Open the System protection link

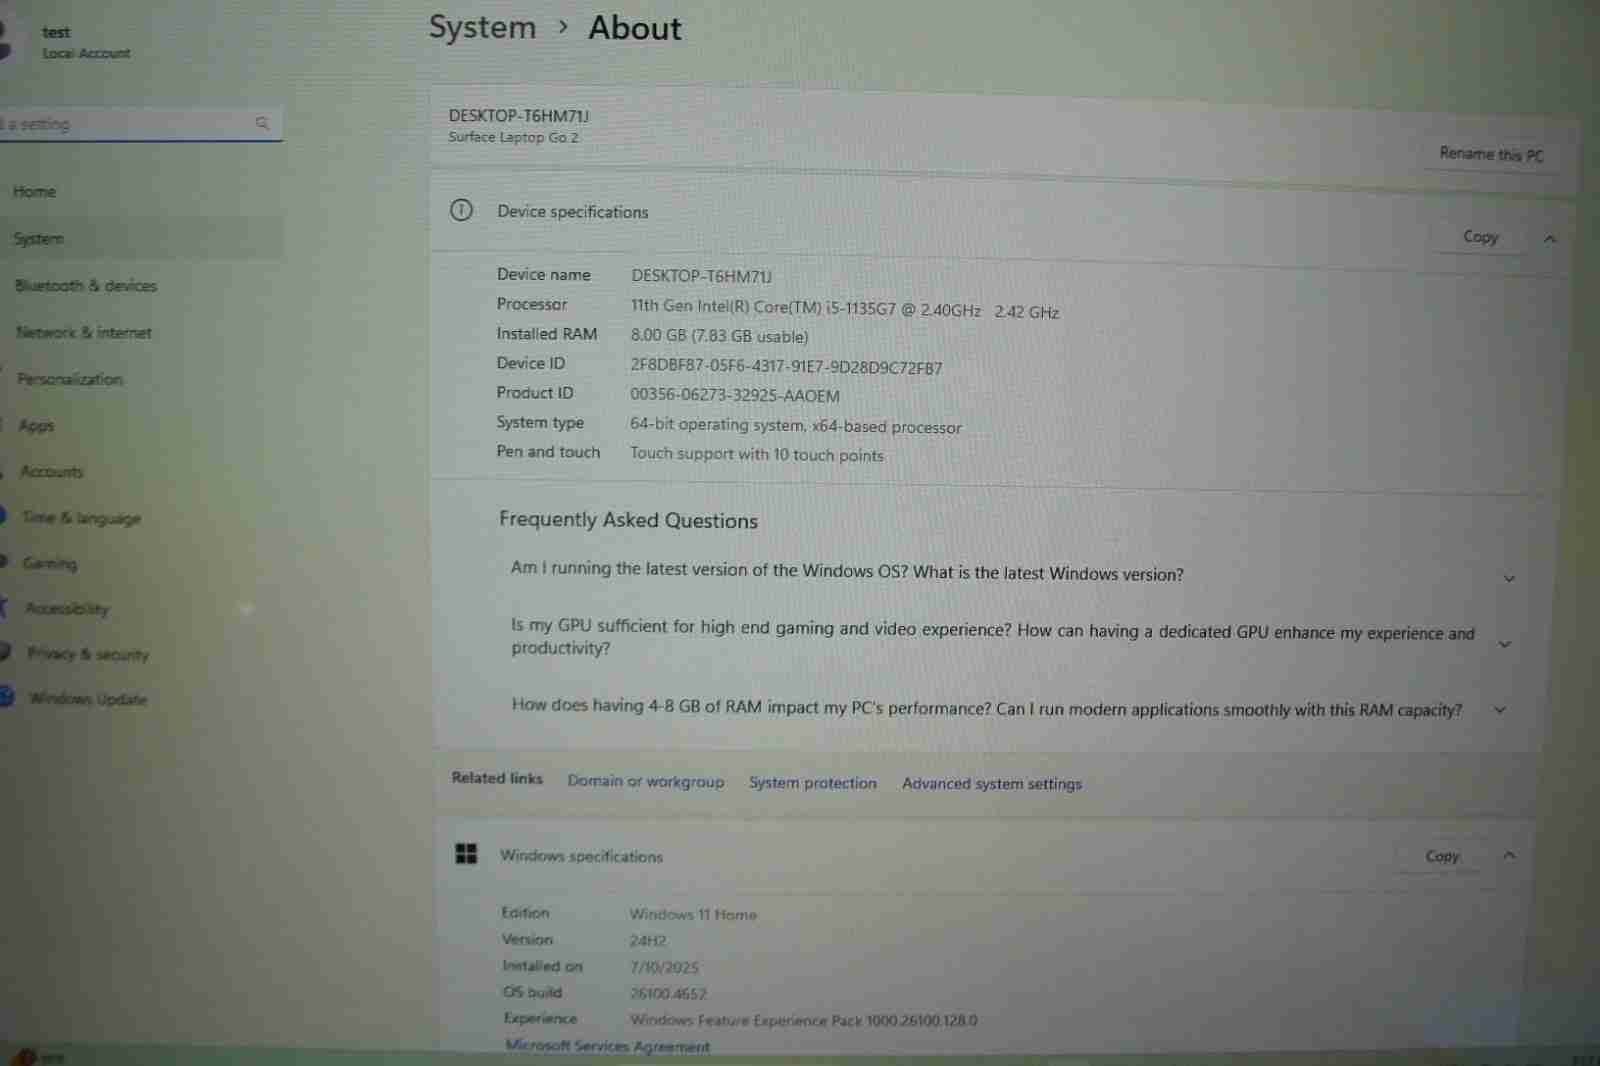coord(812,783)
